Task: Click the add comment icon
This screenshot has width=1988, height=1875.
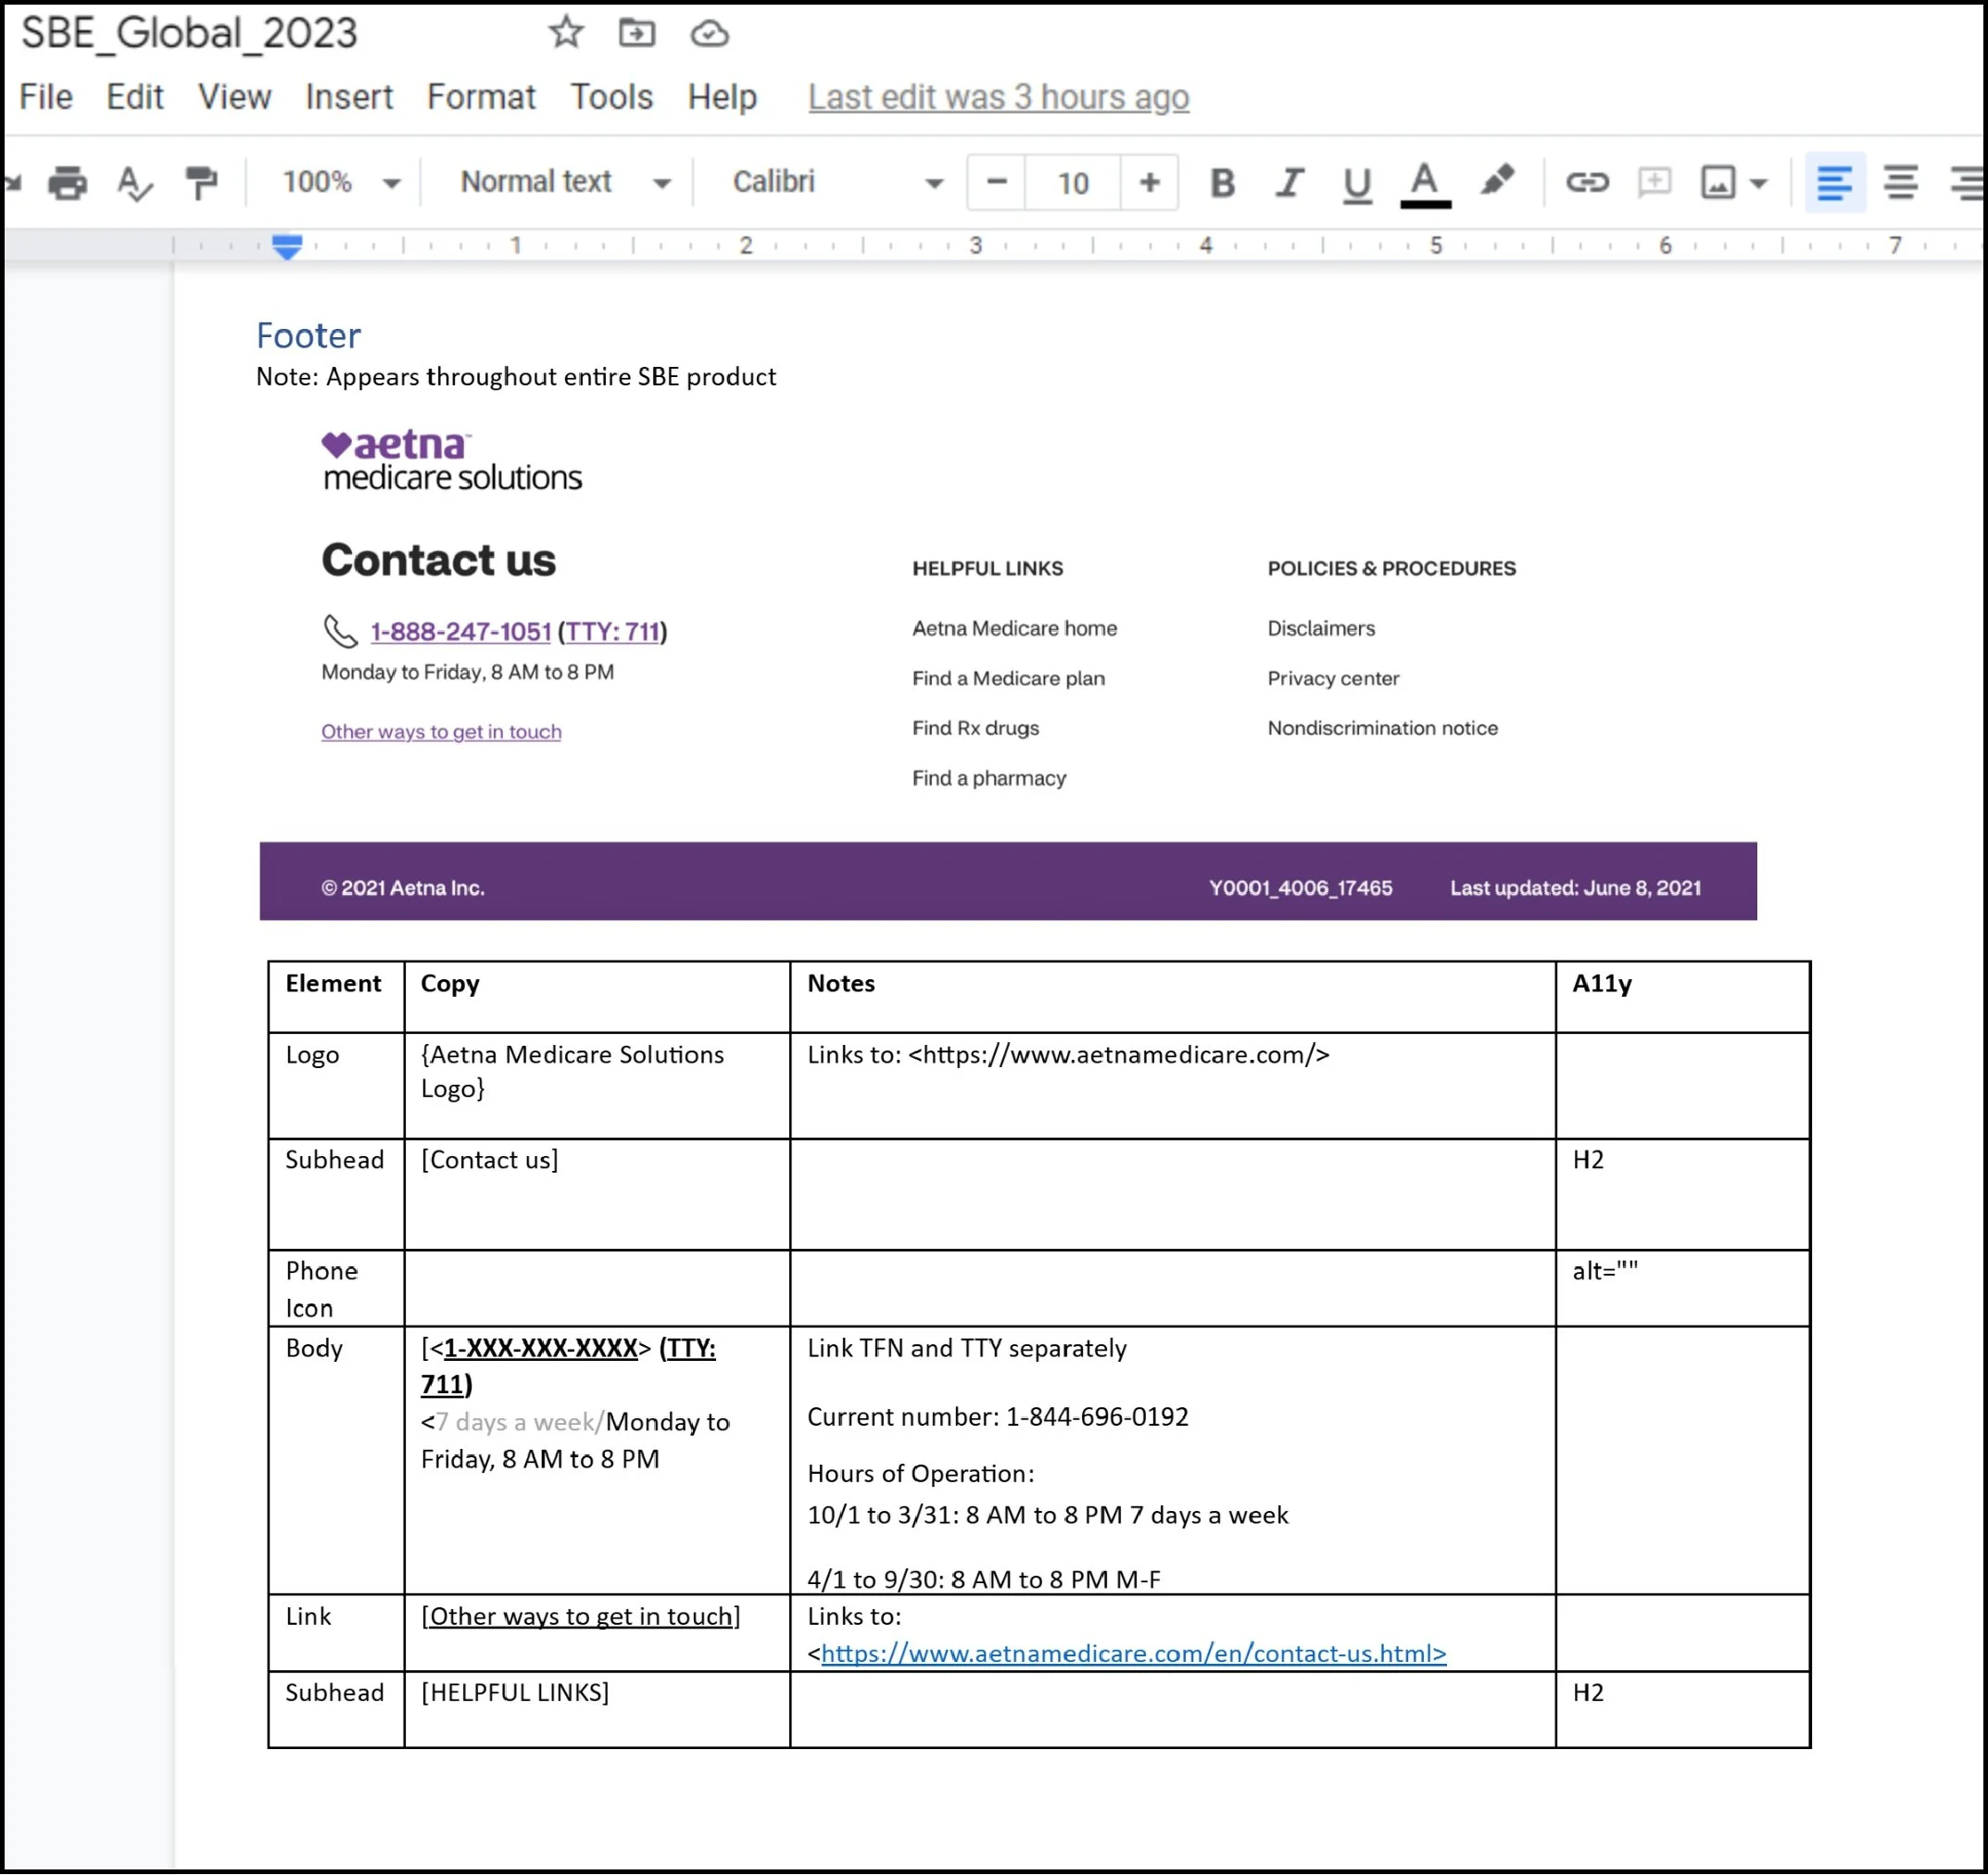Action: (x=1654, y=182)
